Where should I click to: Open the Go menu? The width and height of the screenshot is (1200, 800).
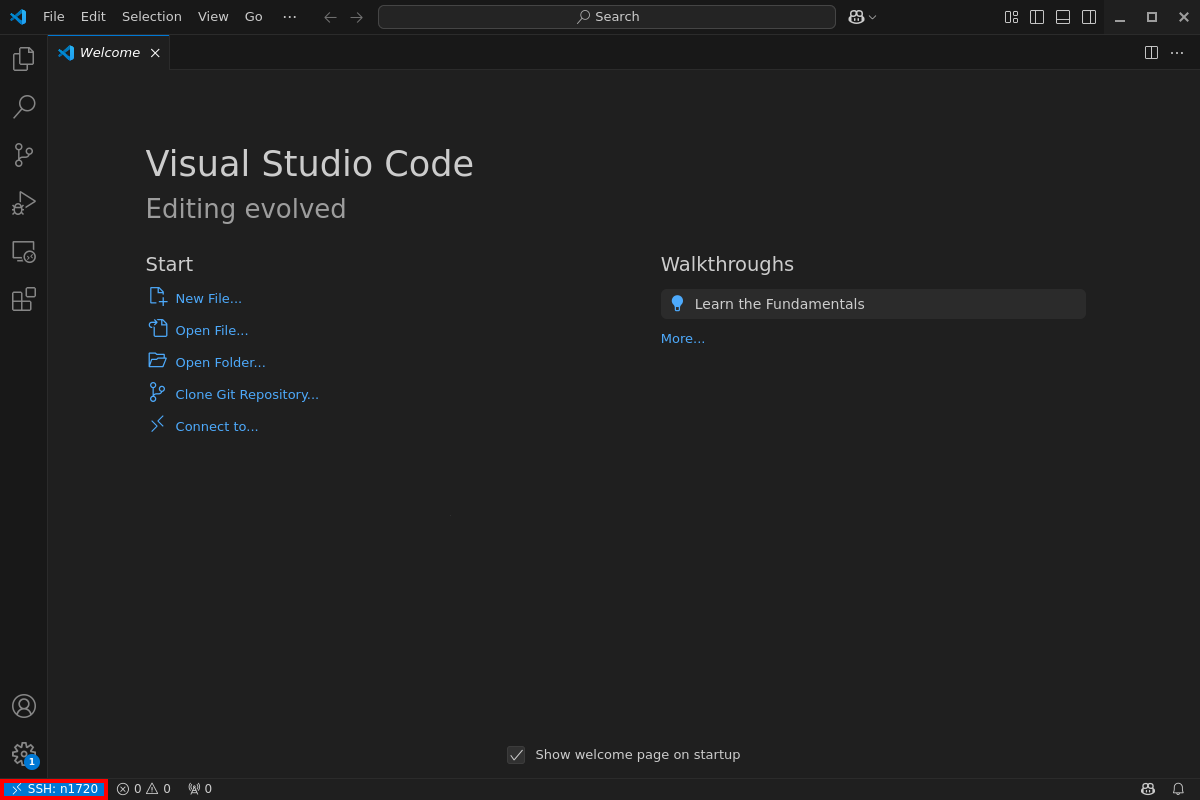point(254,17)
